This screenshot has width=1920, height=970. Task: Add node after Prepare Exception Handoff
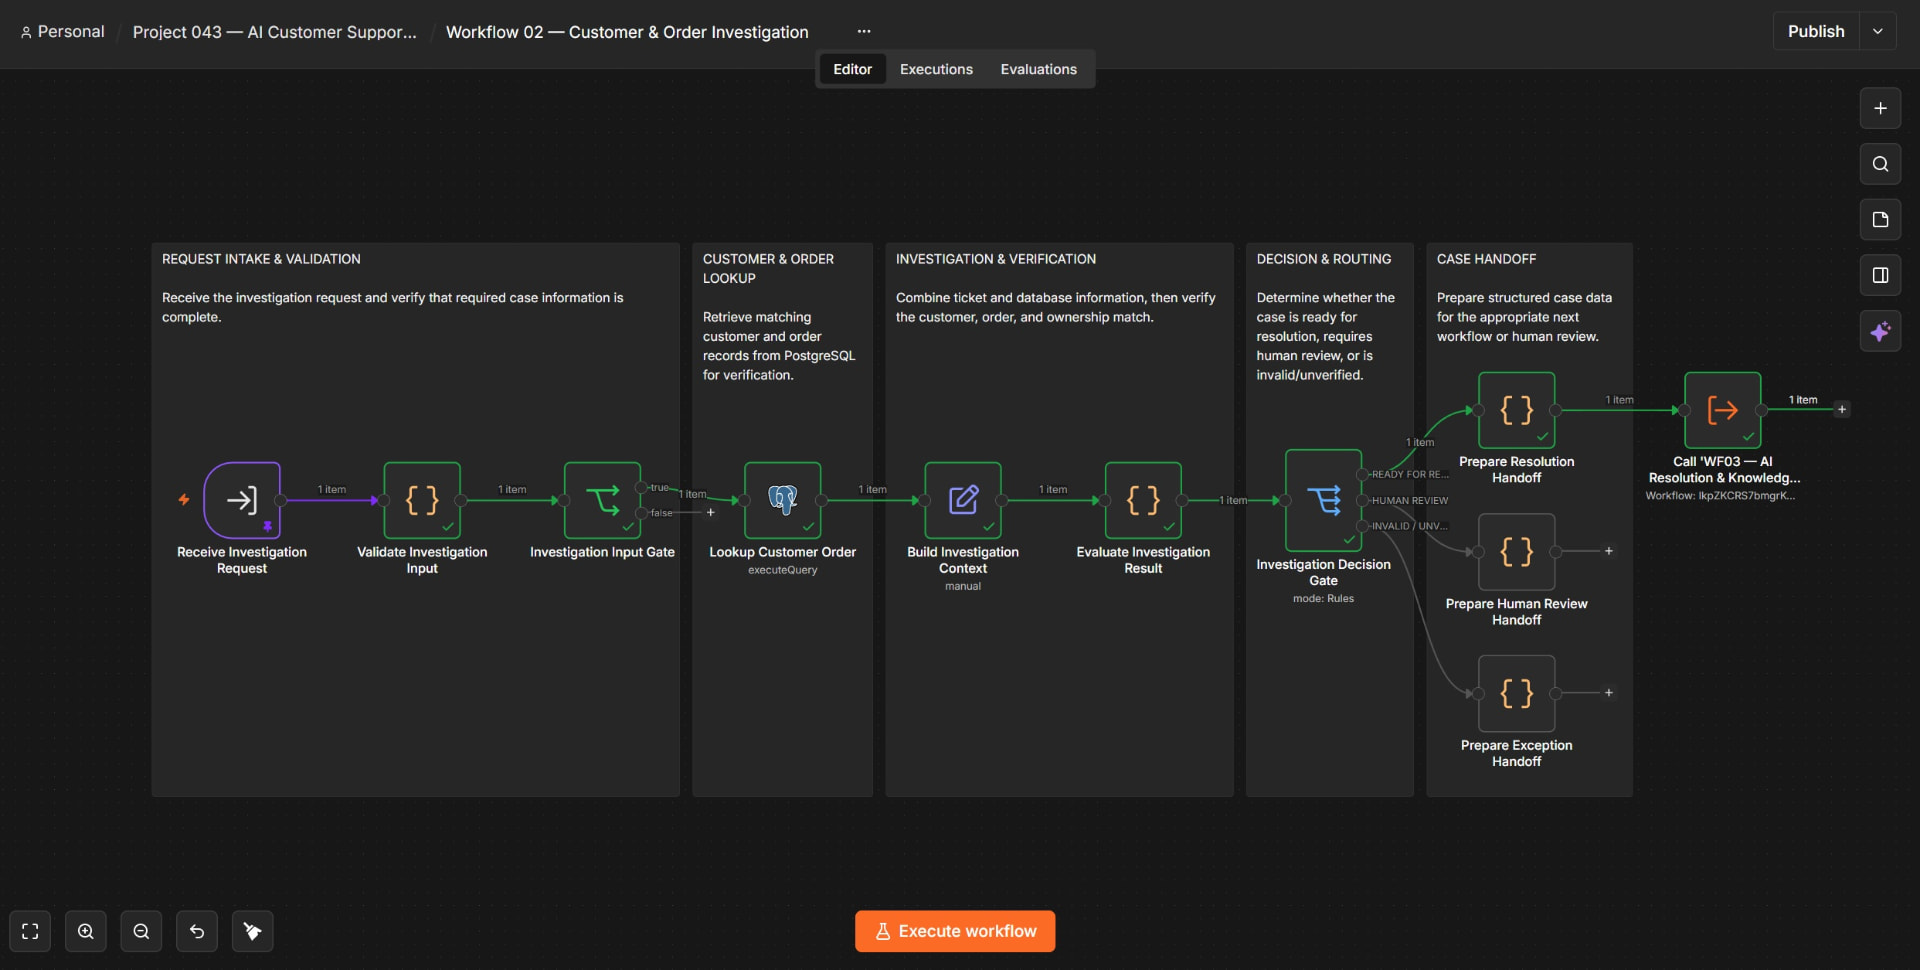pyautogui.click(x=1609, y=693)
